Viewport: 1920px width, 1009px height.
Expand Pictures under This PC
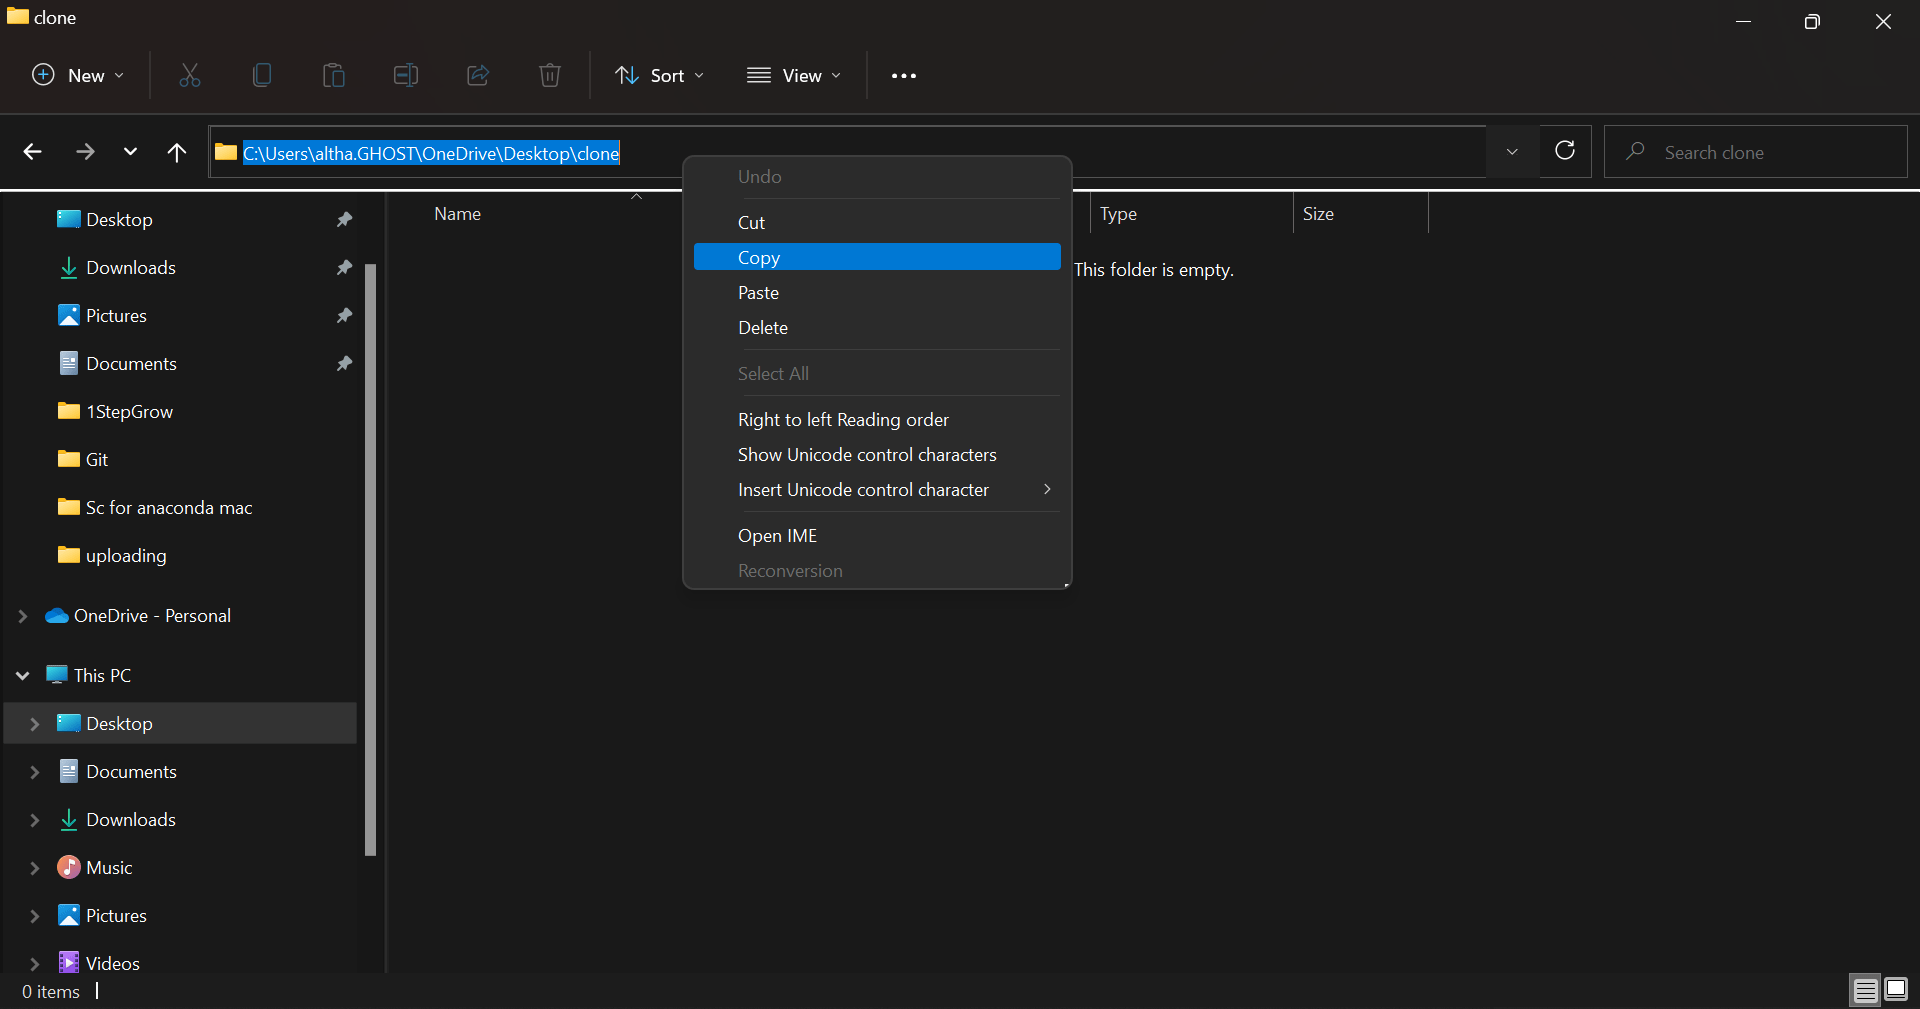tap(35, 916)
